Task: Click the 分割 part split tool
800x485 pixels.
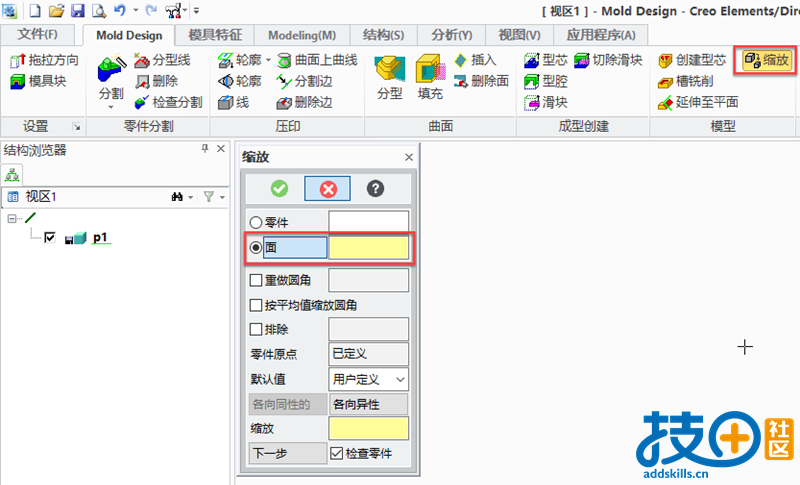Action: point(111,75)
